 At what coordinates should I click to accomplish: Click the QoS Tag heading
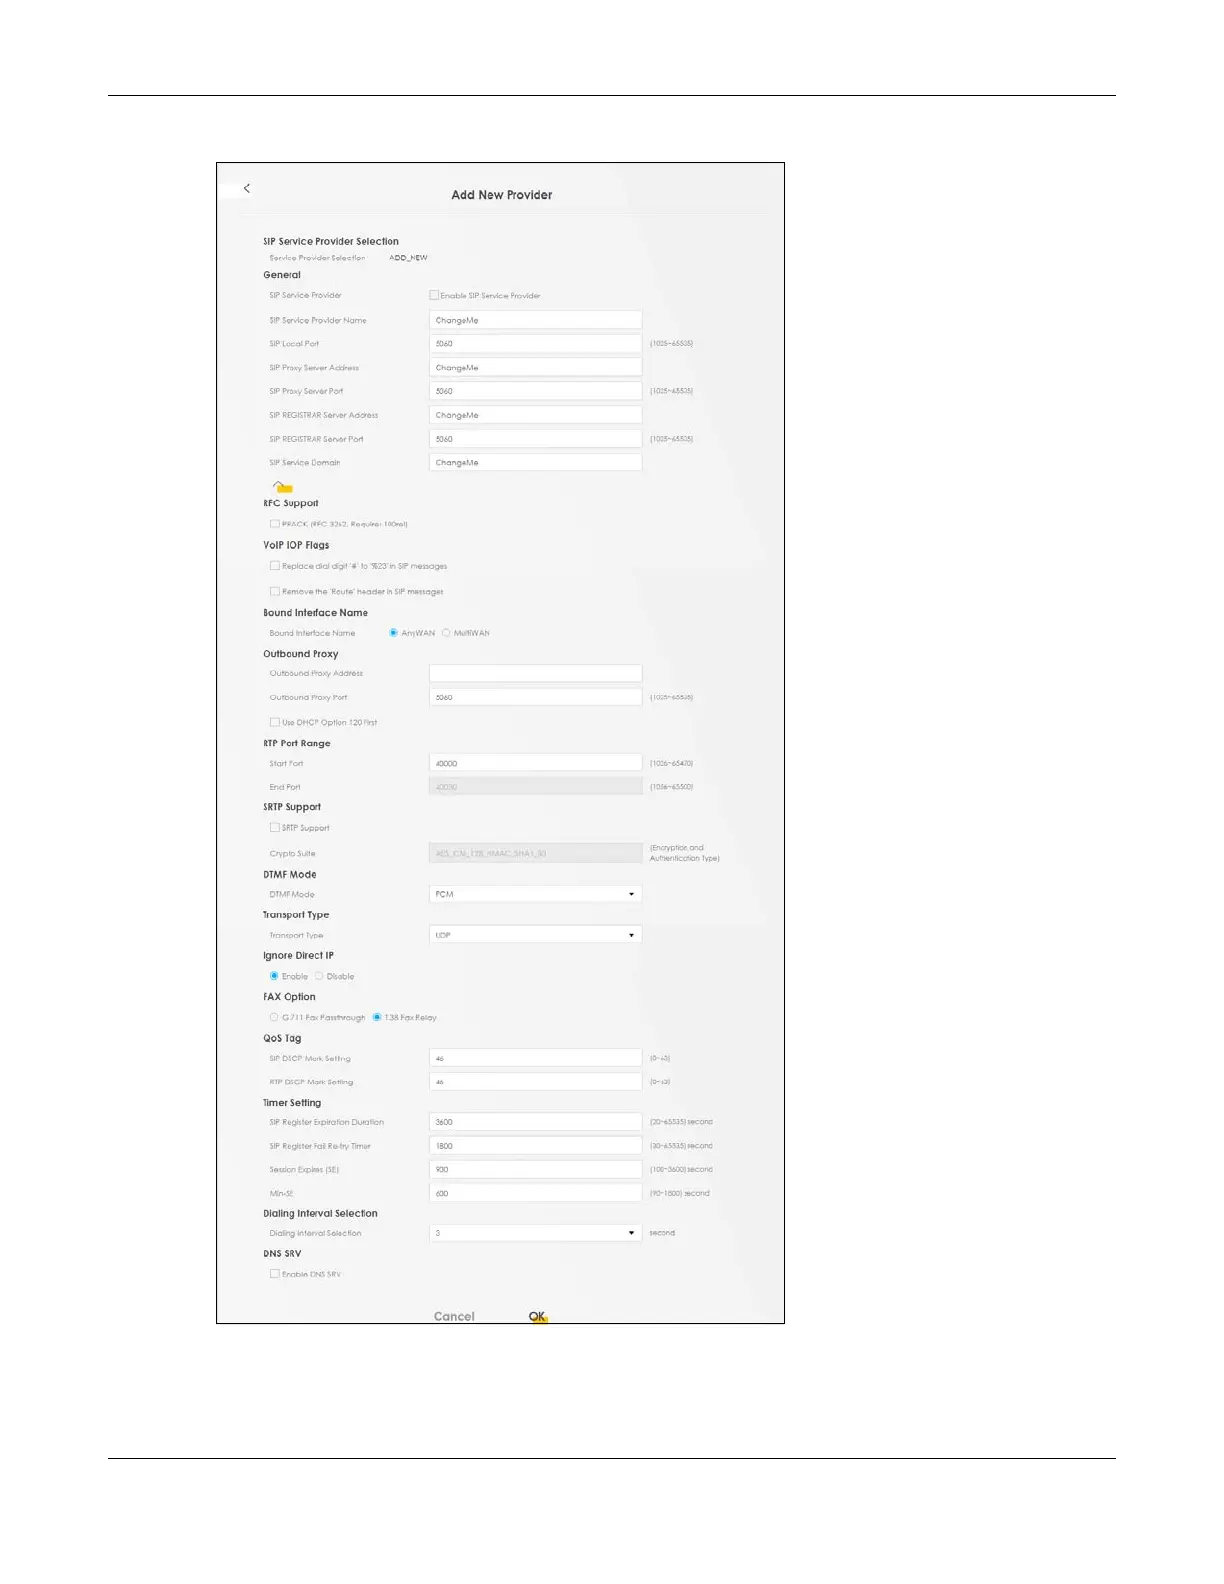pos(282,1038)
